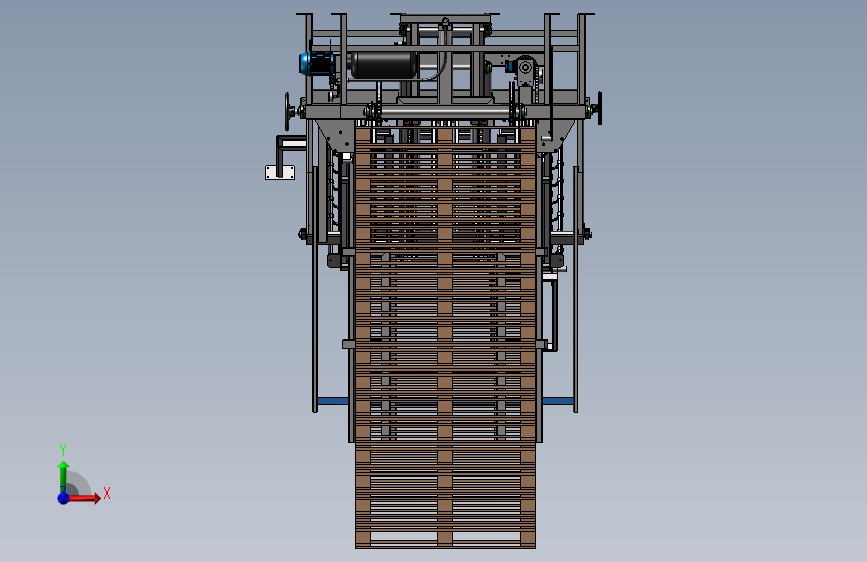Select the handwheel on the machine's left side
The height and width of the screenshot is (562, 867).
(x=288, y=111)
